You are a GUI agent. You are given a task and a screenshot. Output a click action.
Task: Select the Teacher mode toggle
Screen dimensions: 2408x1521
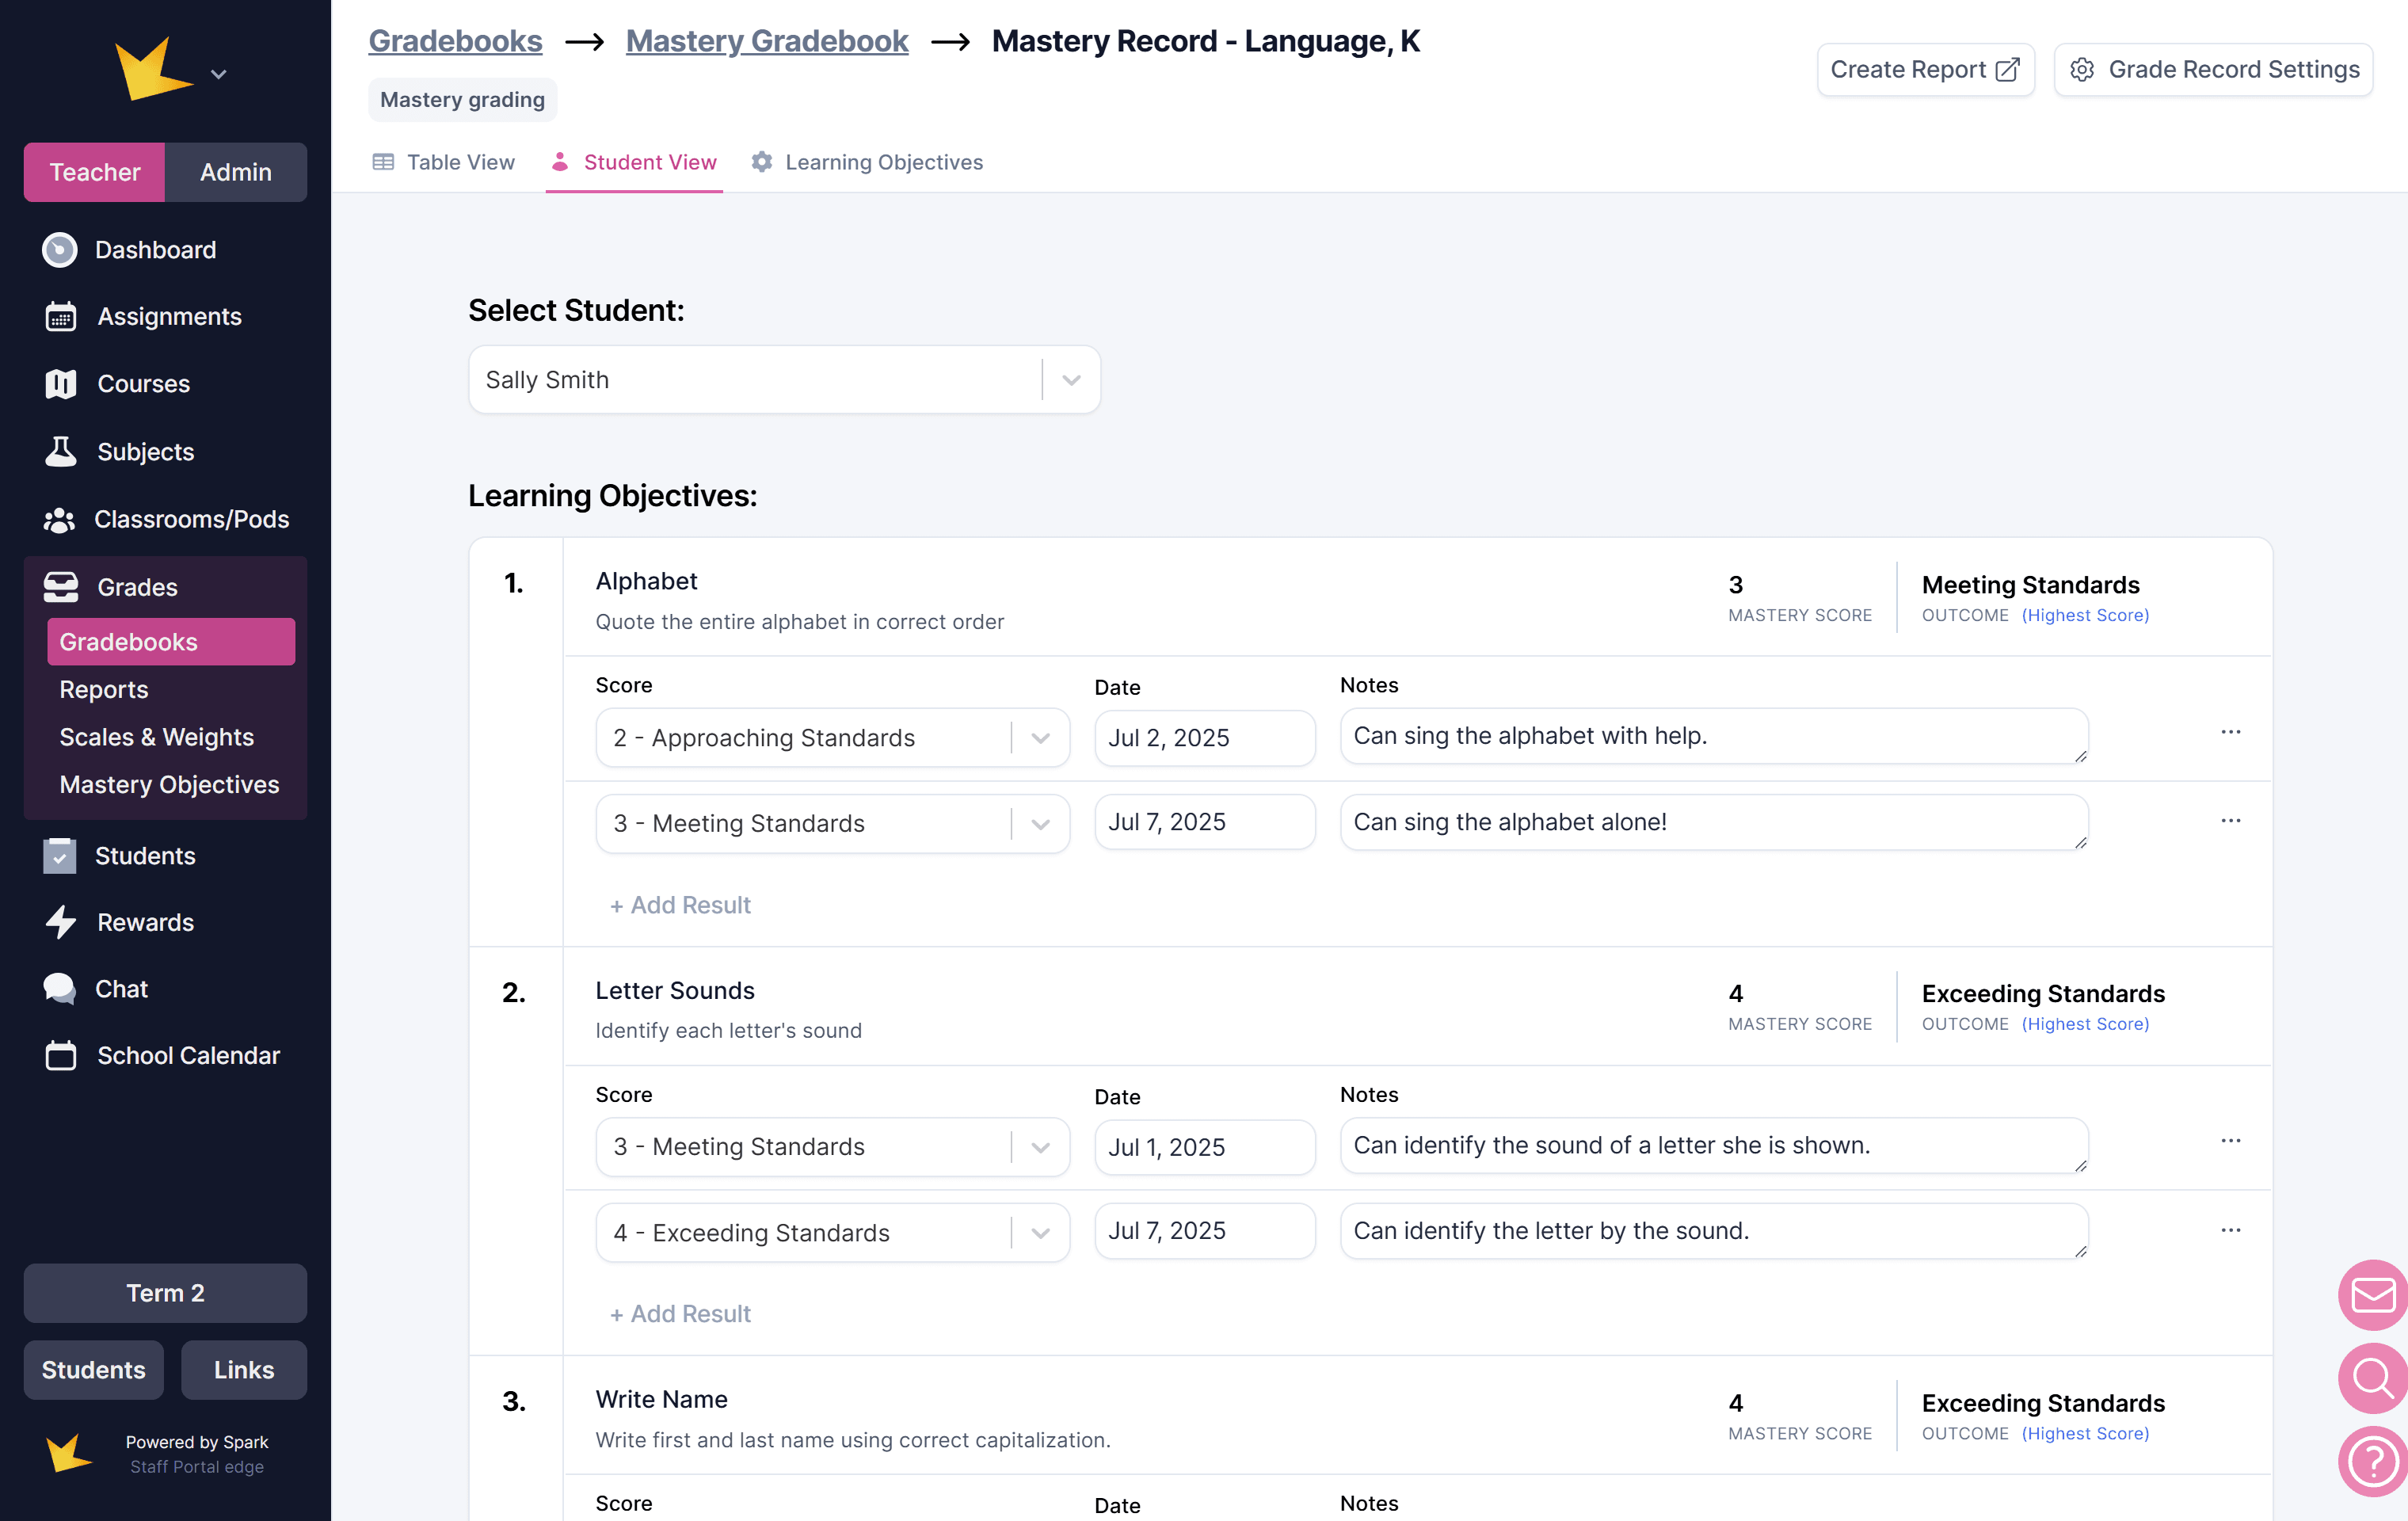pyautogui.click(x=95, y=172)
